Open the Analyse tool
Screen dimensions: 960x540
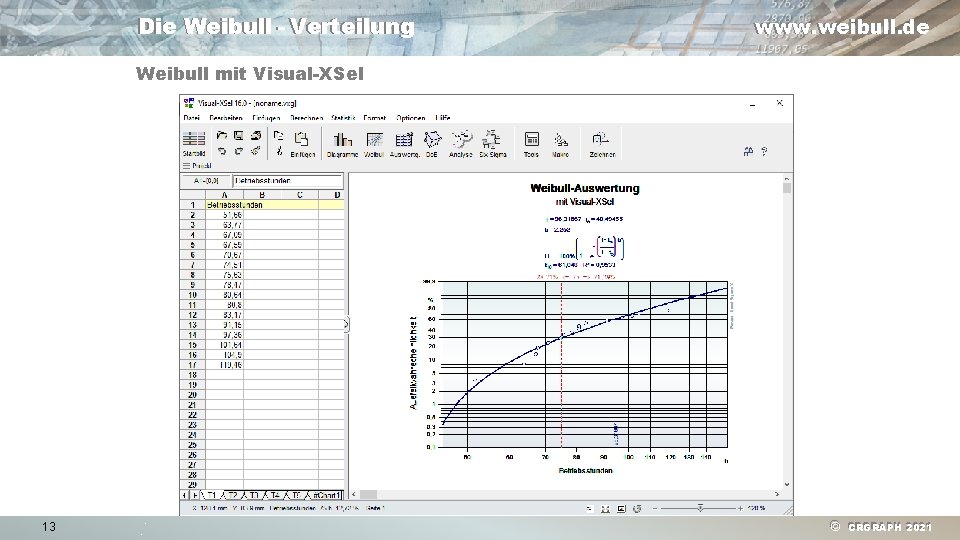tap(460, 144)
